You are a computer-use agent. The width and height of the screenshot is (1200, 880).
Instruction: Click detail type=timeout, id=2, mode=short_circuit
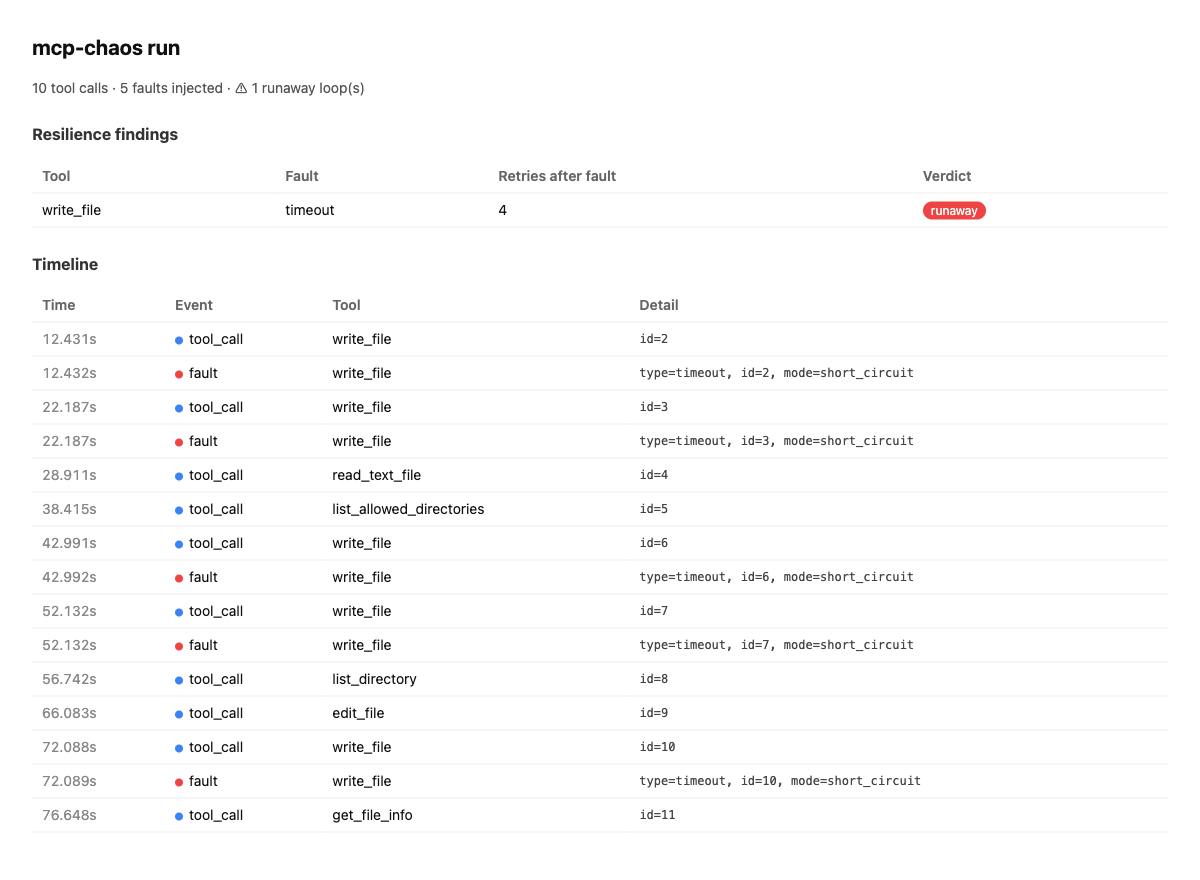coord(777,373)
